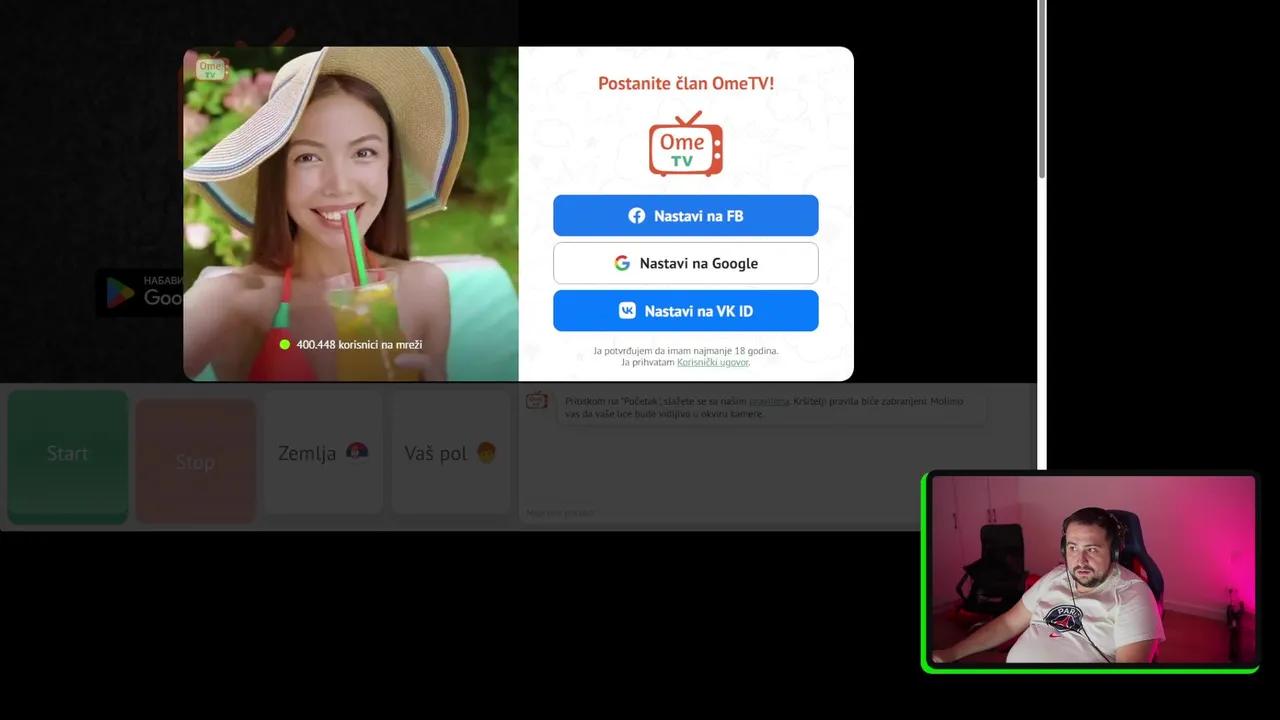Click the '400.448 korisnici na mreži' text

pyautogui.click(x=359, y=344)
